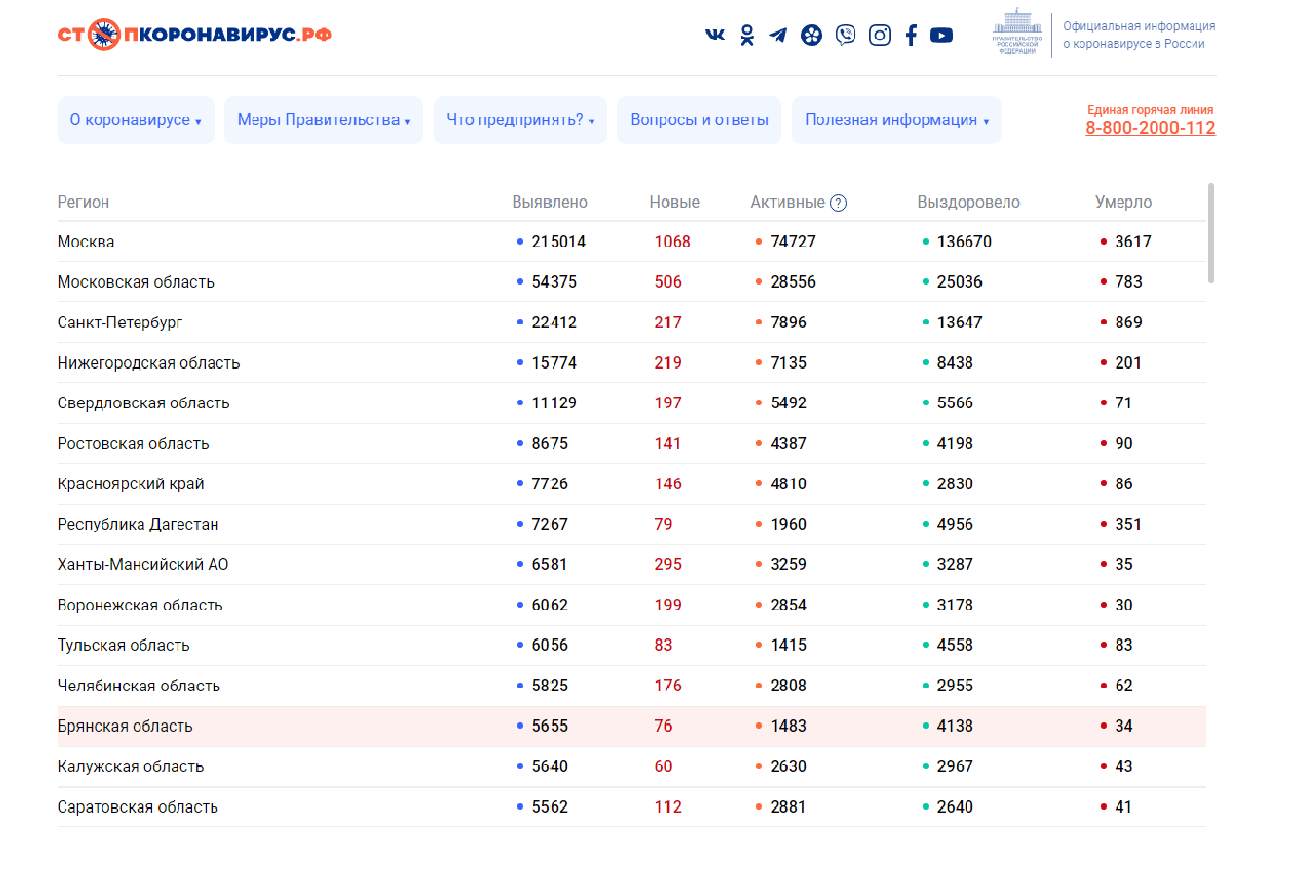Open the Вопросы и ответы page
1290x875 pixels.
[x=700, y=120]
